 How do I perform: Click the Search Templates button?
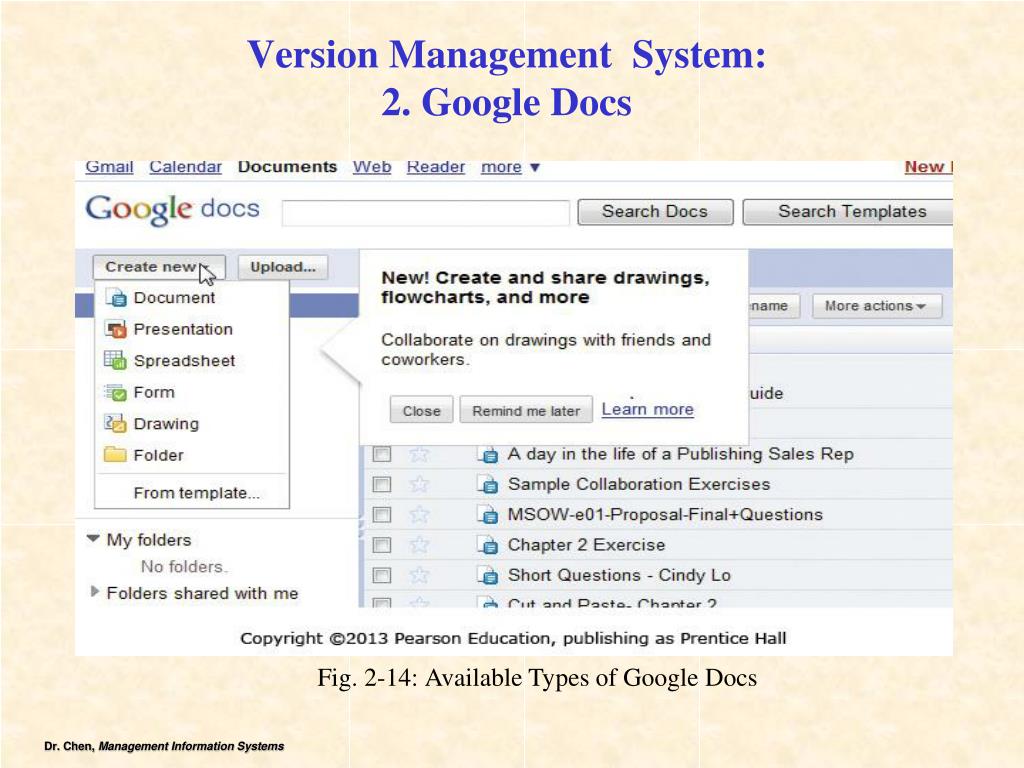pyautogui.click(x=848, y=212)
